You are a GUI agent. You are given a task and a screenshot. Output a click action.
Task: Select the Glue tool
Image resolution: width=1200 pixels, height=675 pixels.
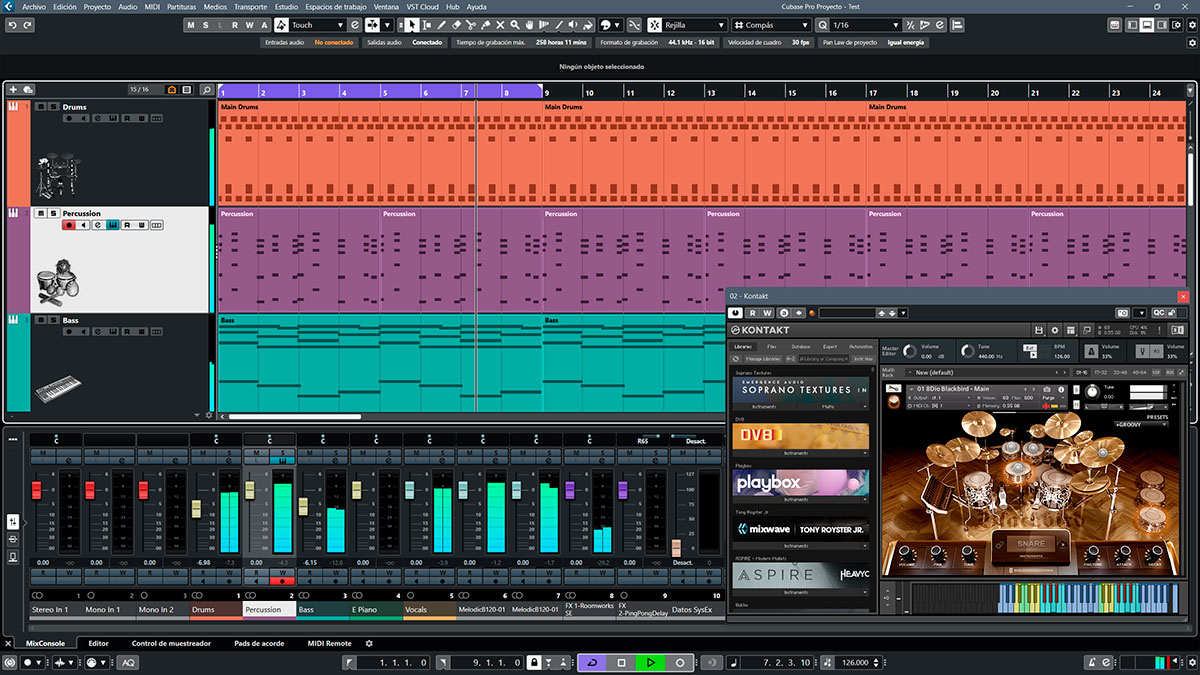click(485, 25)
